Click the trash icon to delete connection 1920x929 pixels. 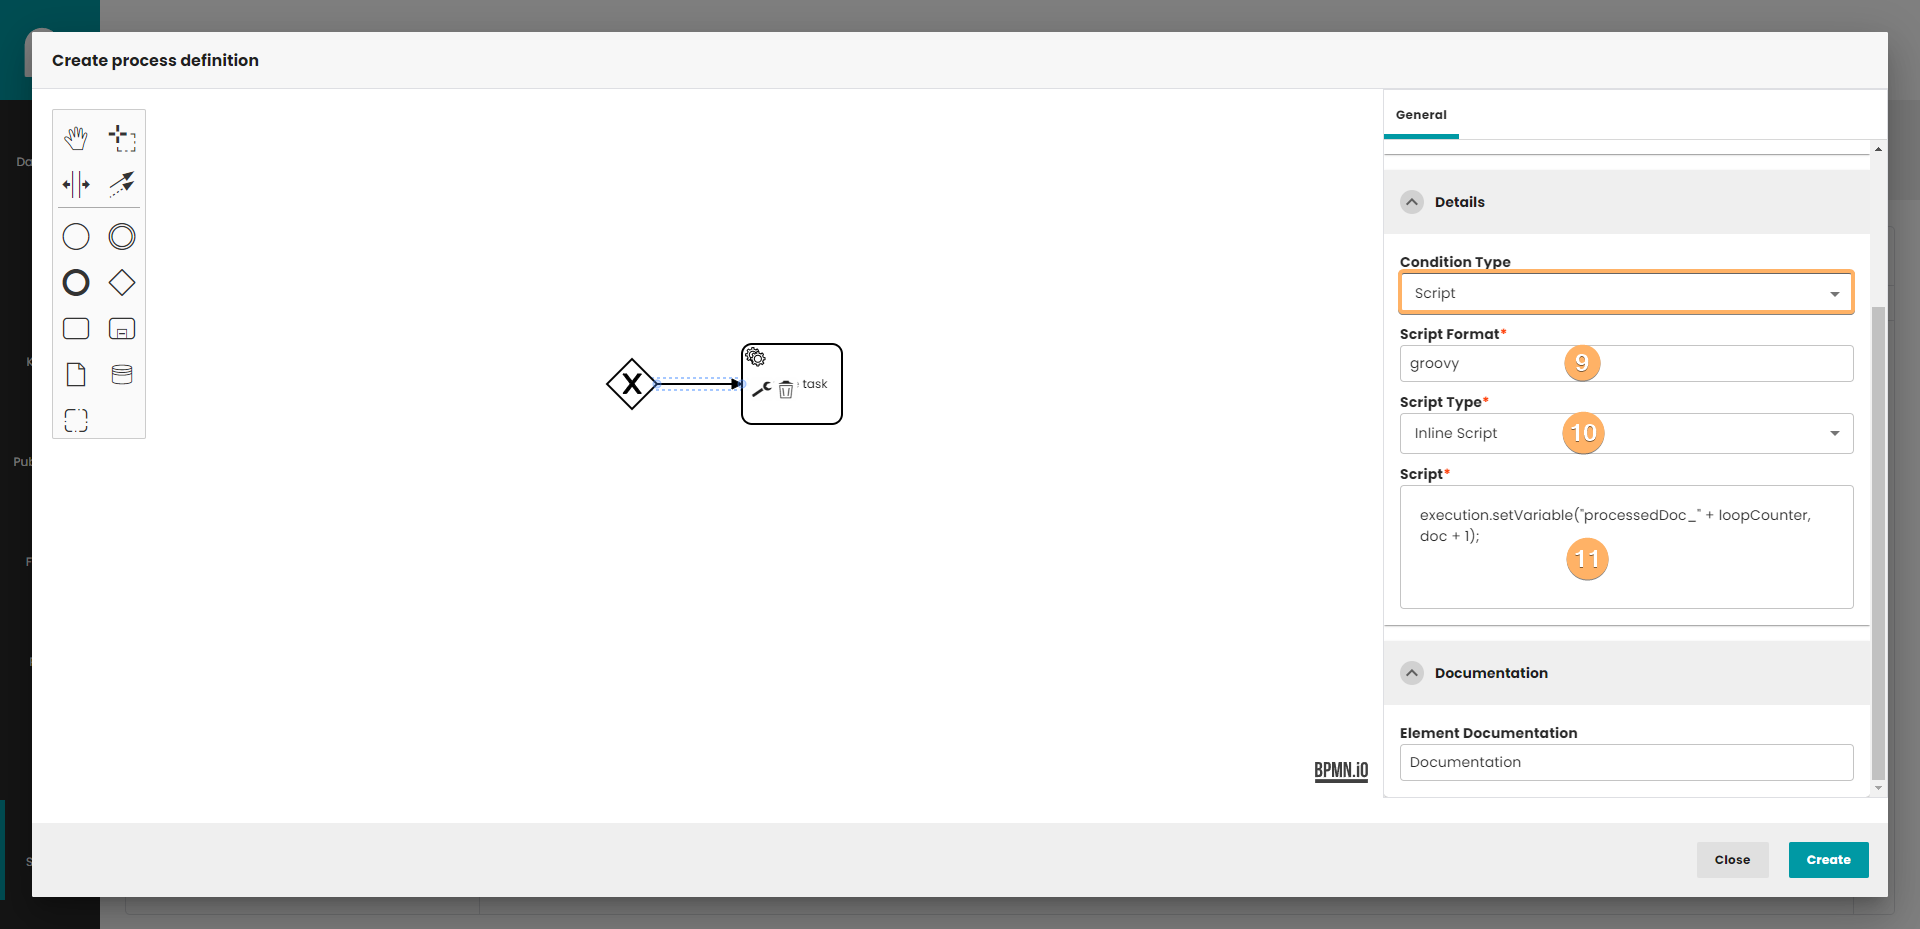point(786,389)
